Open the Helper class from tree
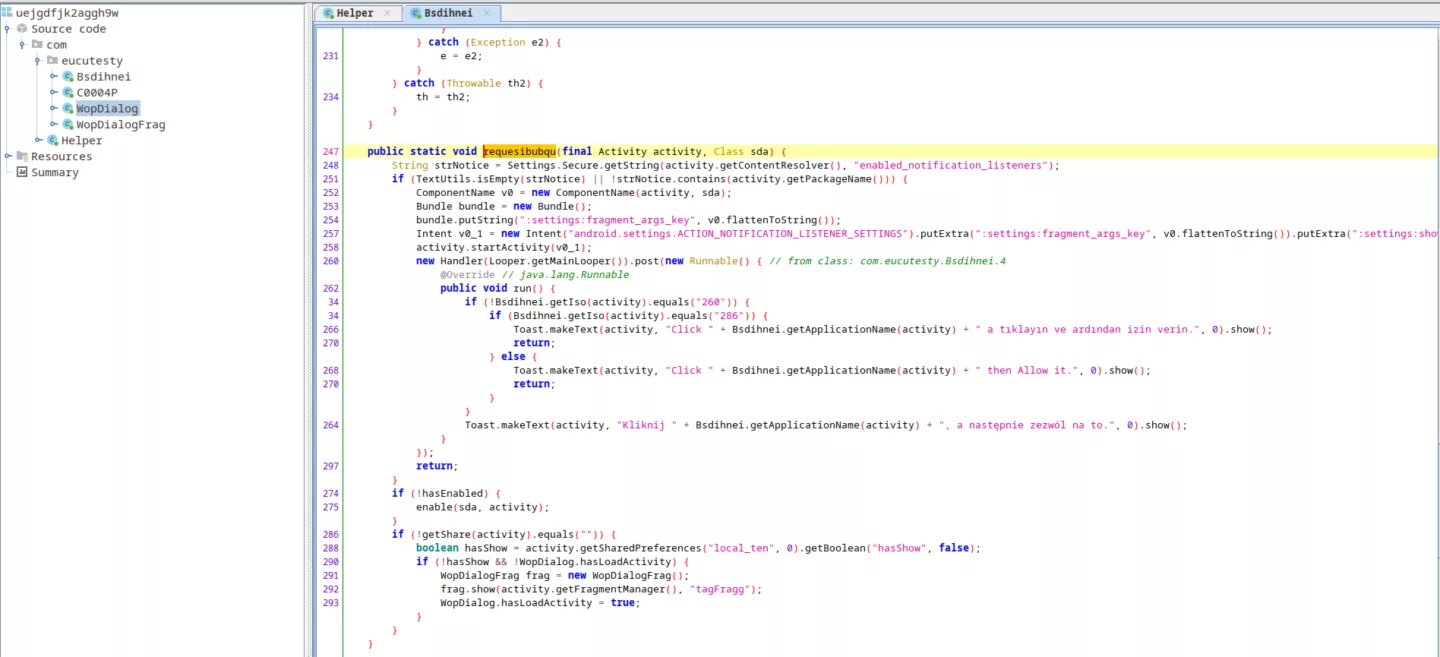The image size is (1440, 657). pyautogui.click(x=82, y=141)
